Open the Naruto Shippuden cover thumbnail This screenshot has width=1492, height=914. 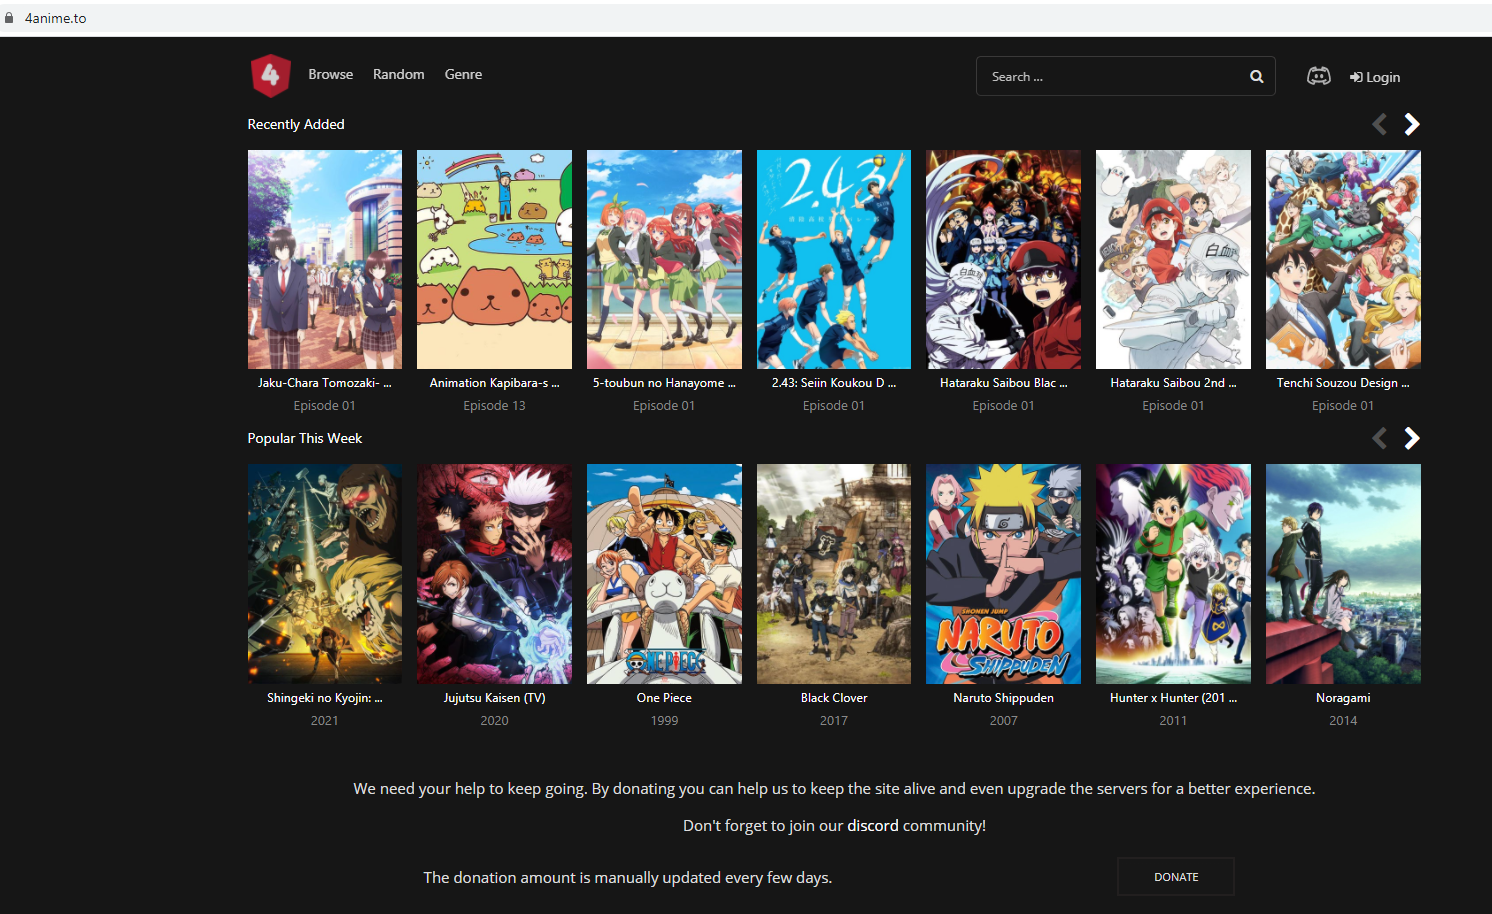(1003, 573)
